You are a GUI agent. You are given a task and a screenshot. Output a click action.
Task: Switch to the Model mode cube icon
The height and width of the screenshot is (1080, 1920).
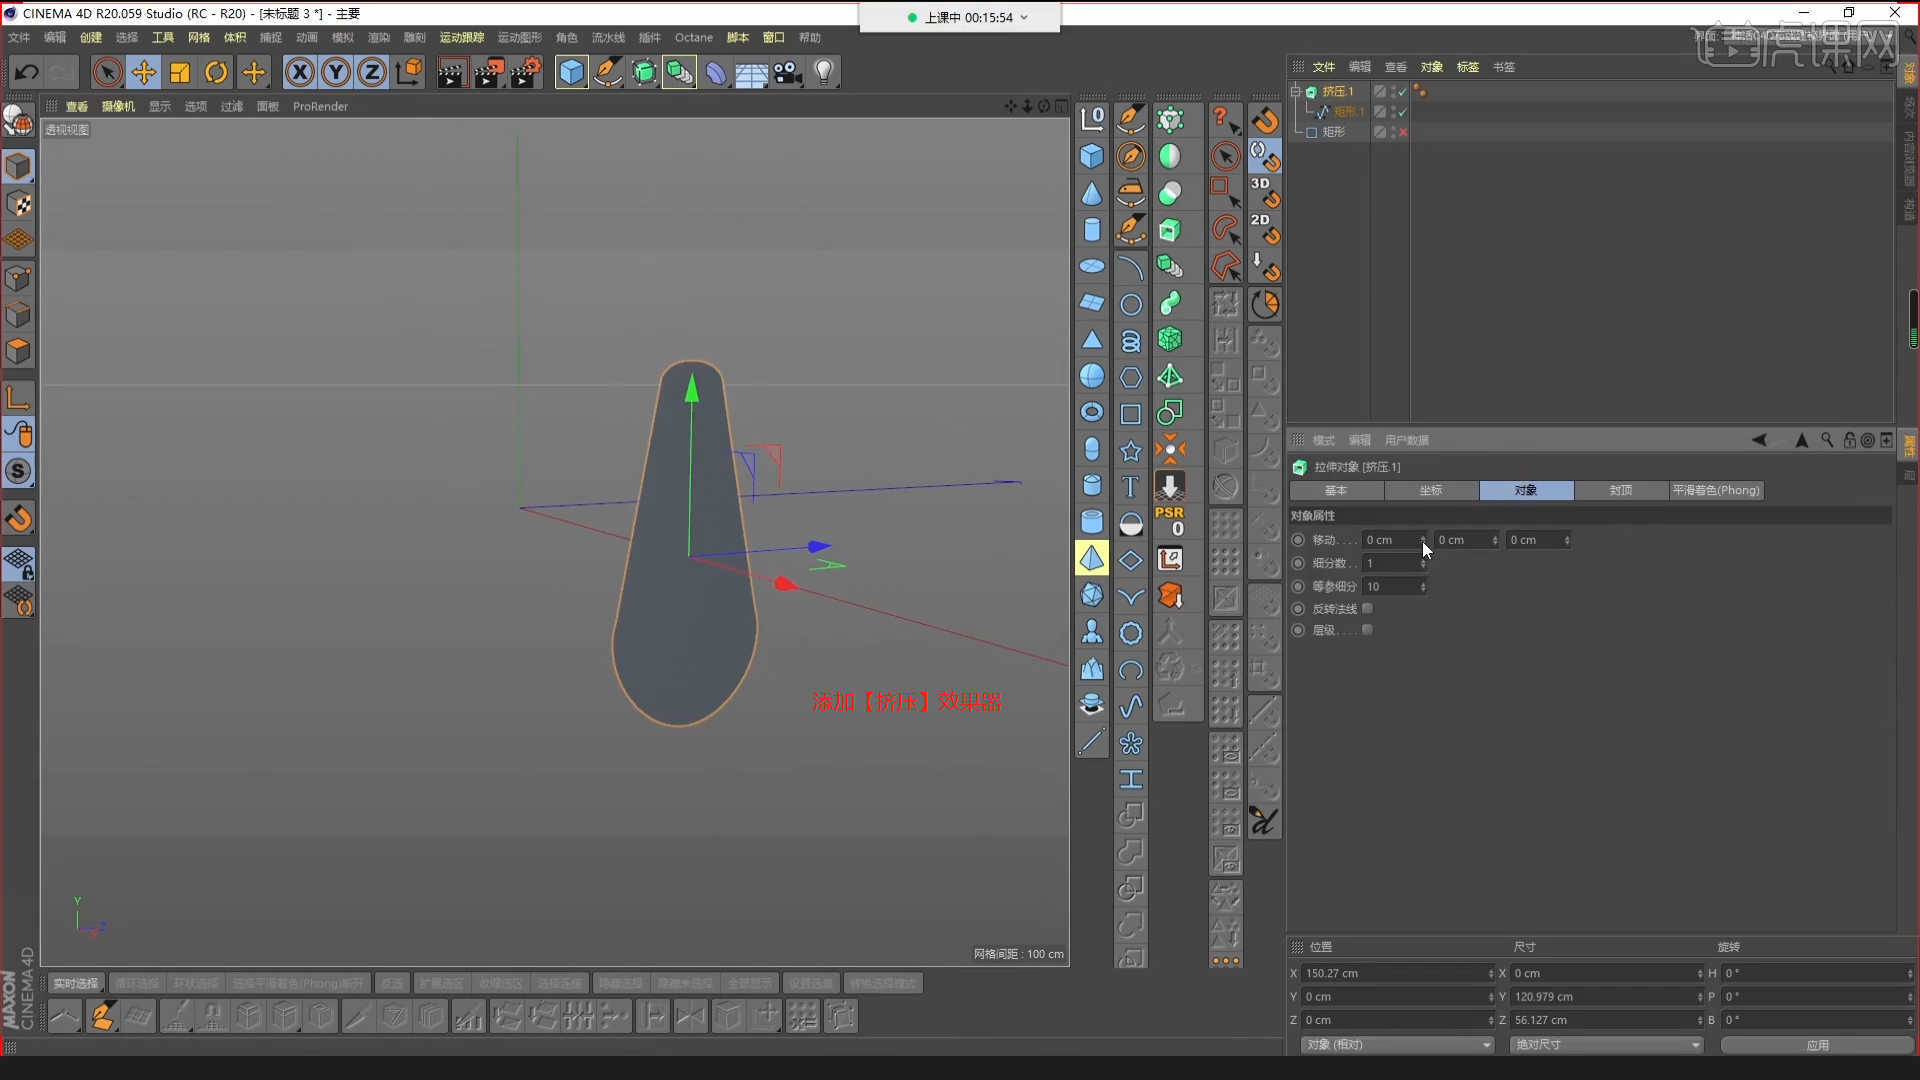[x=18, y=167]
